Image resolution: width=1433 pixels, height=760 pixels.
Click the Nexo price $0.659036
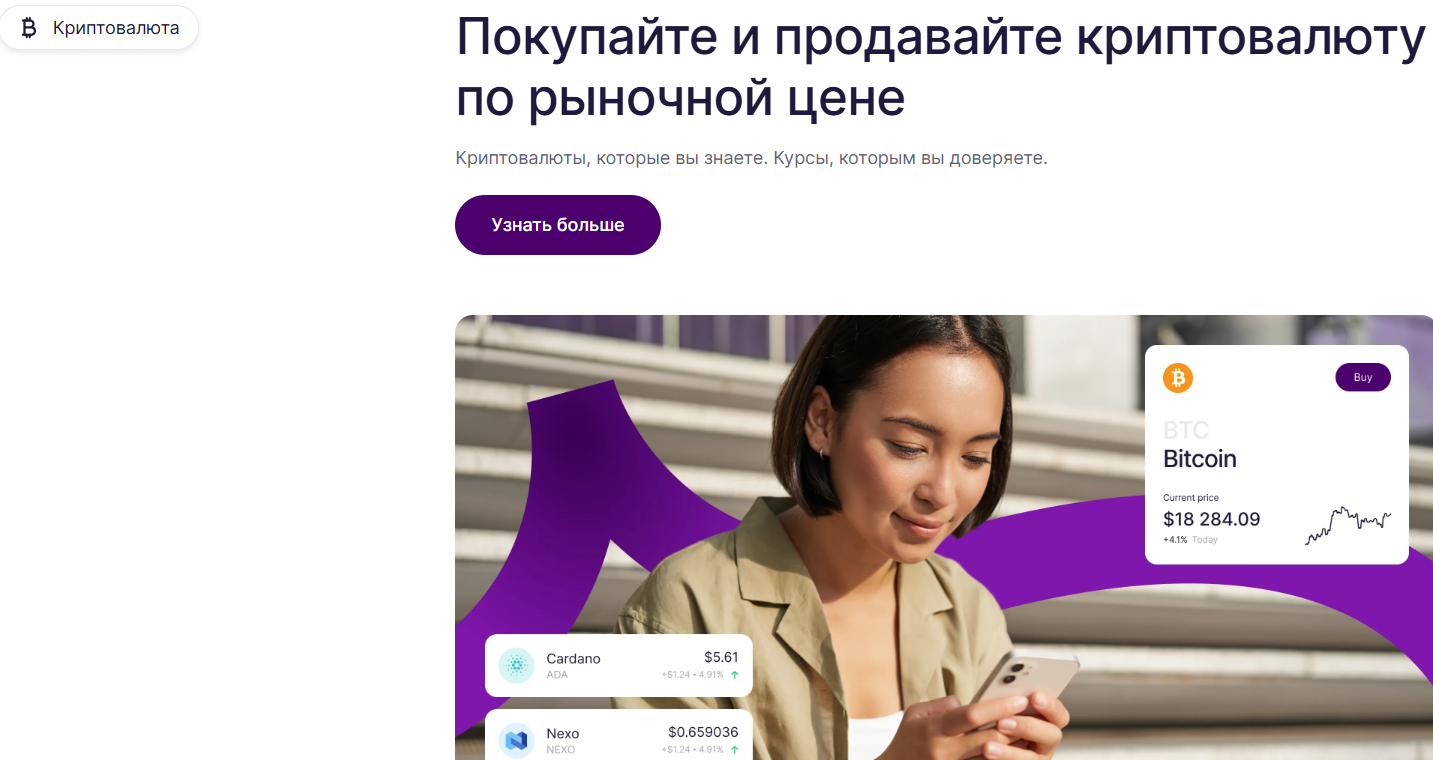point(703,732)
